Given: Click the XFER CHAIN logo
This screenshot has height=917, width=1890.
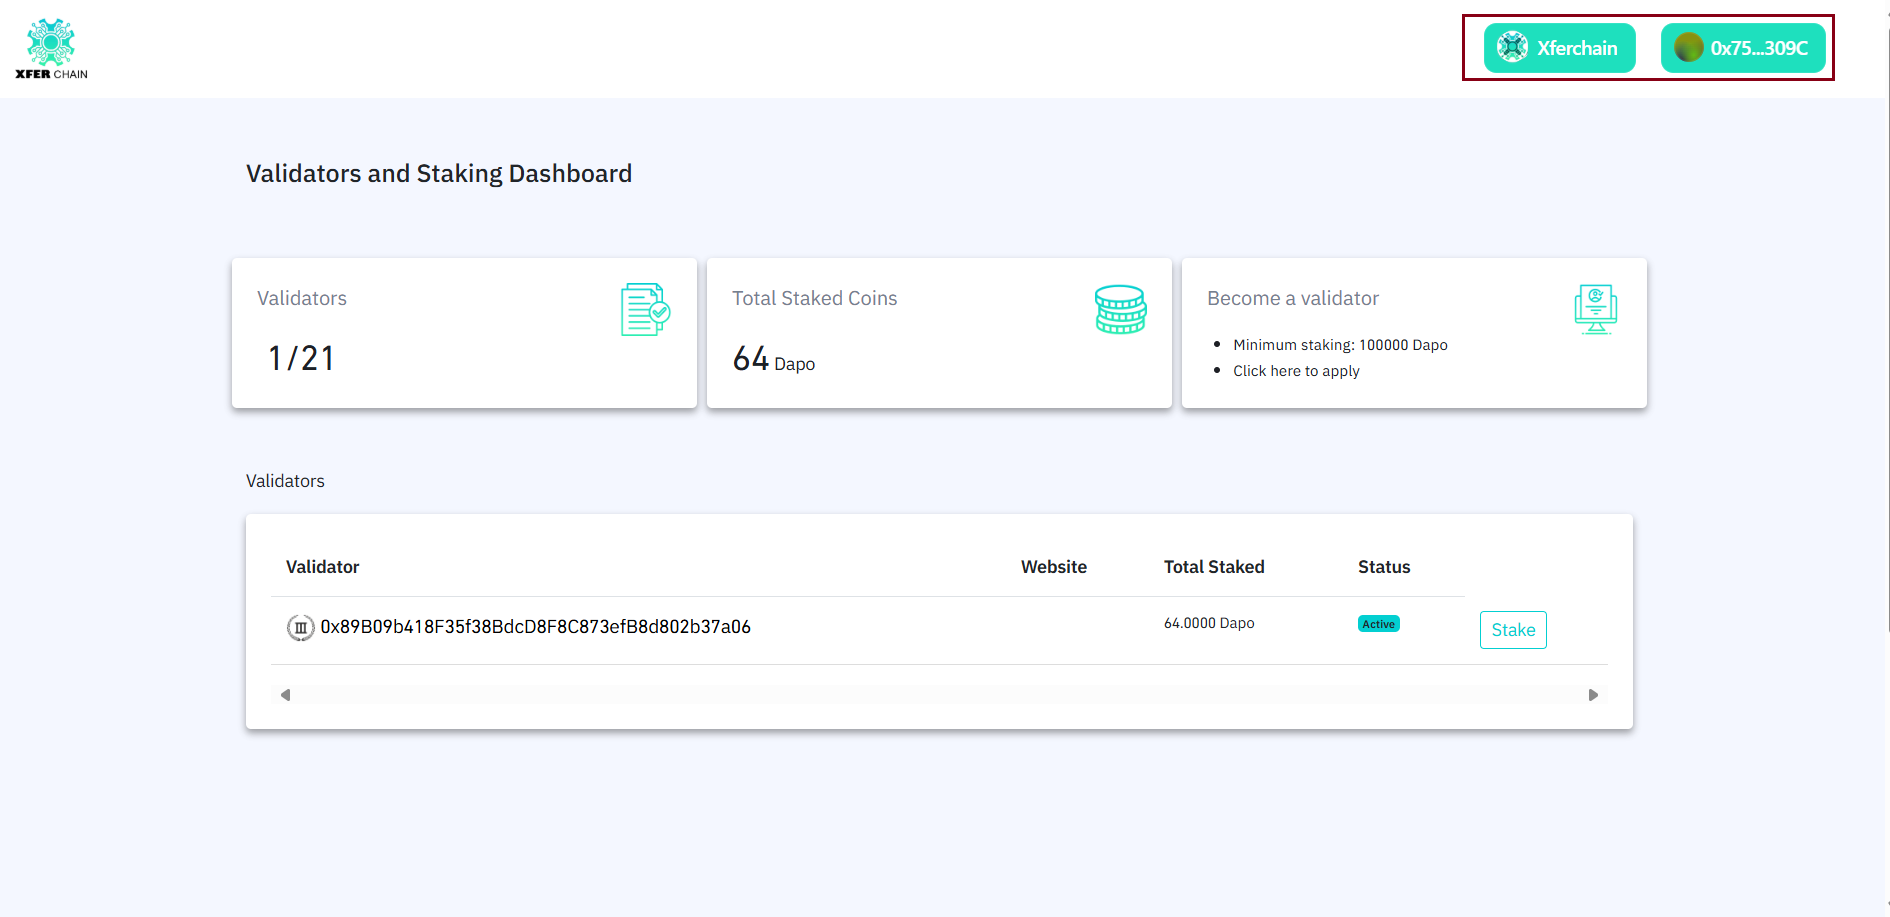Looking at the screenshot, I should point(52,47).
